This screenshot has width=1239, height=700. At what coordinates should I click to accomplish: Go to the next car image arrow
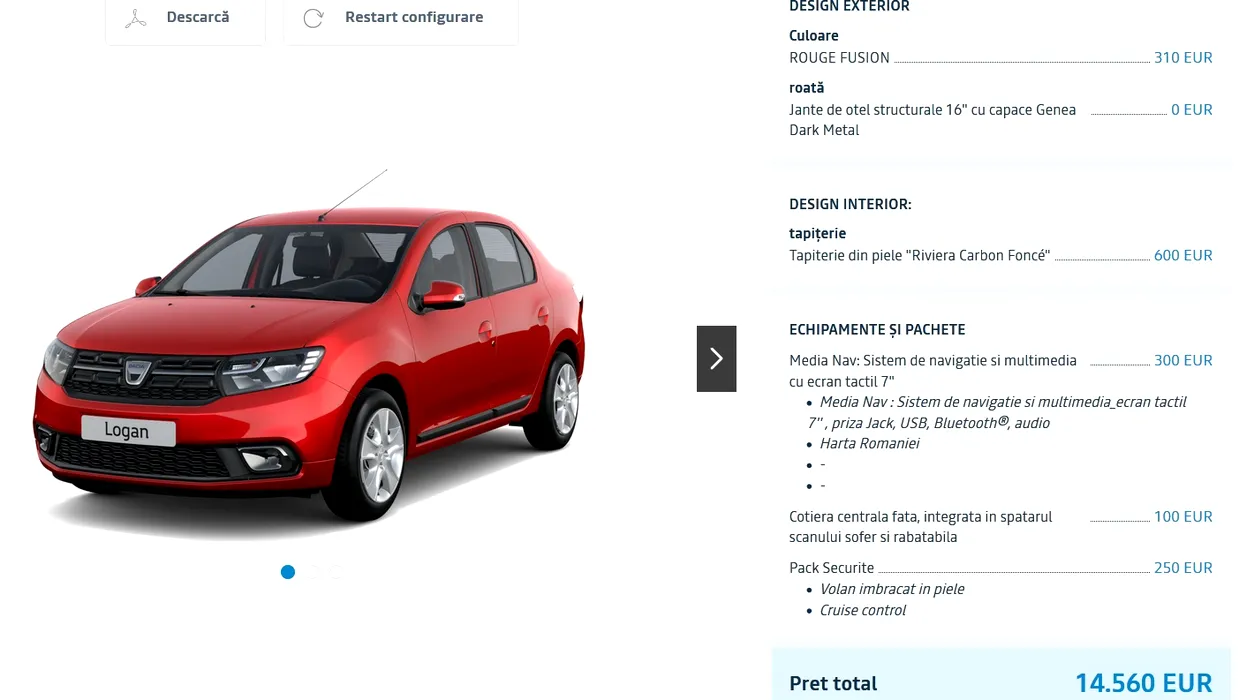tap(716, 358)
